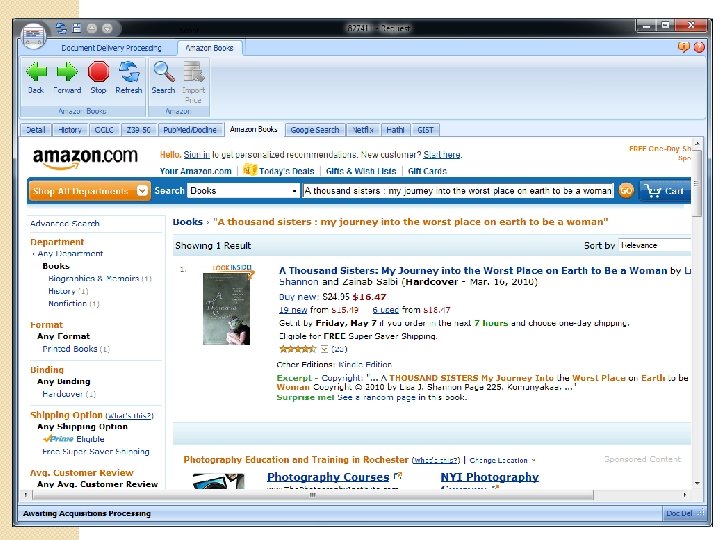Open the Sort by Relevance dropdown
Screen dimensions: 720x540
click(654, 245)
